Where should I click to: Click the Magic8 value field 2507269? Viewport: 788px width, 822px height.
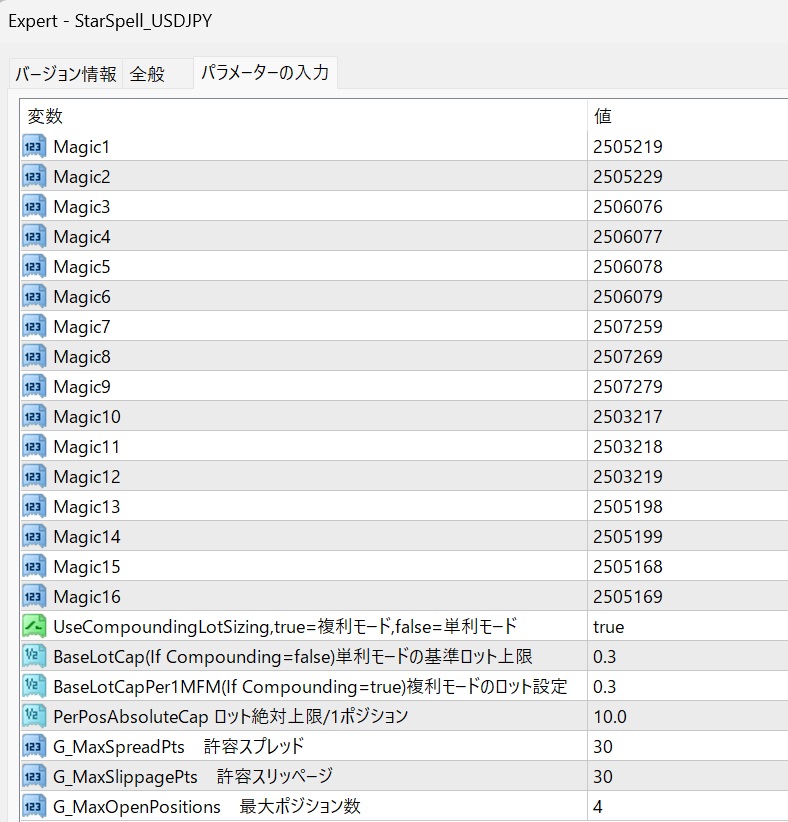(687, 356)
